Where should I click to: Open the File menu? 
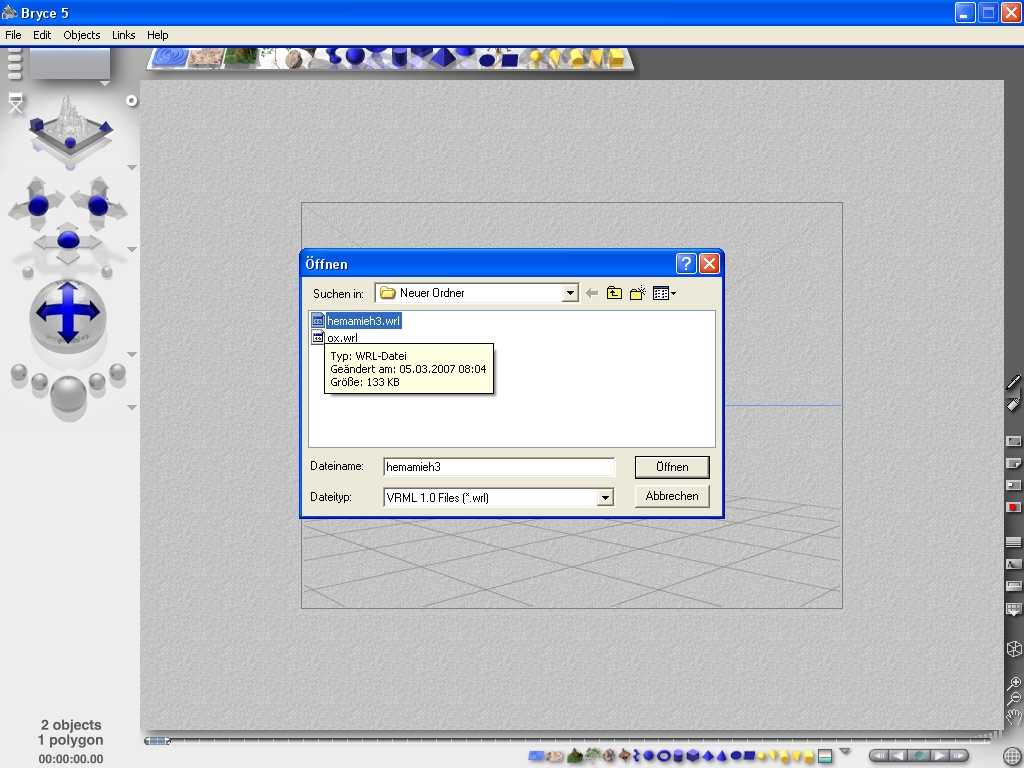[x=13, y=35]
